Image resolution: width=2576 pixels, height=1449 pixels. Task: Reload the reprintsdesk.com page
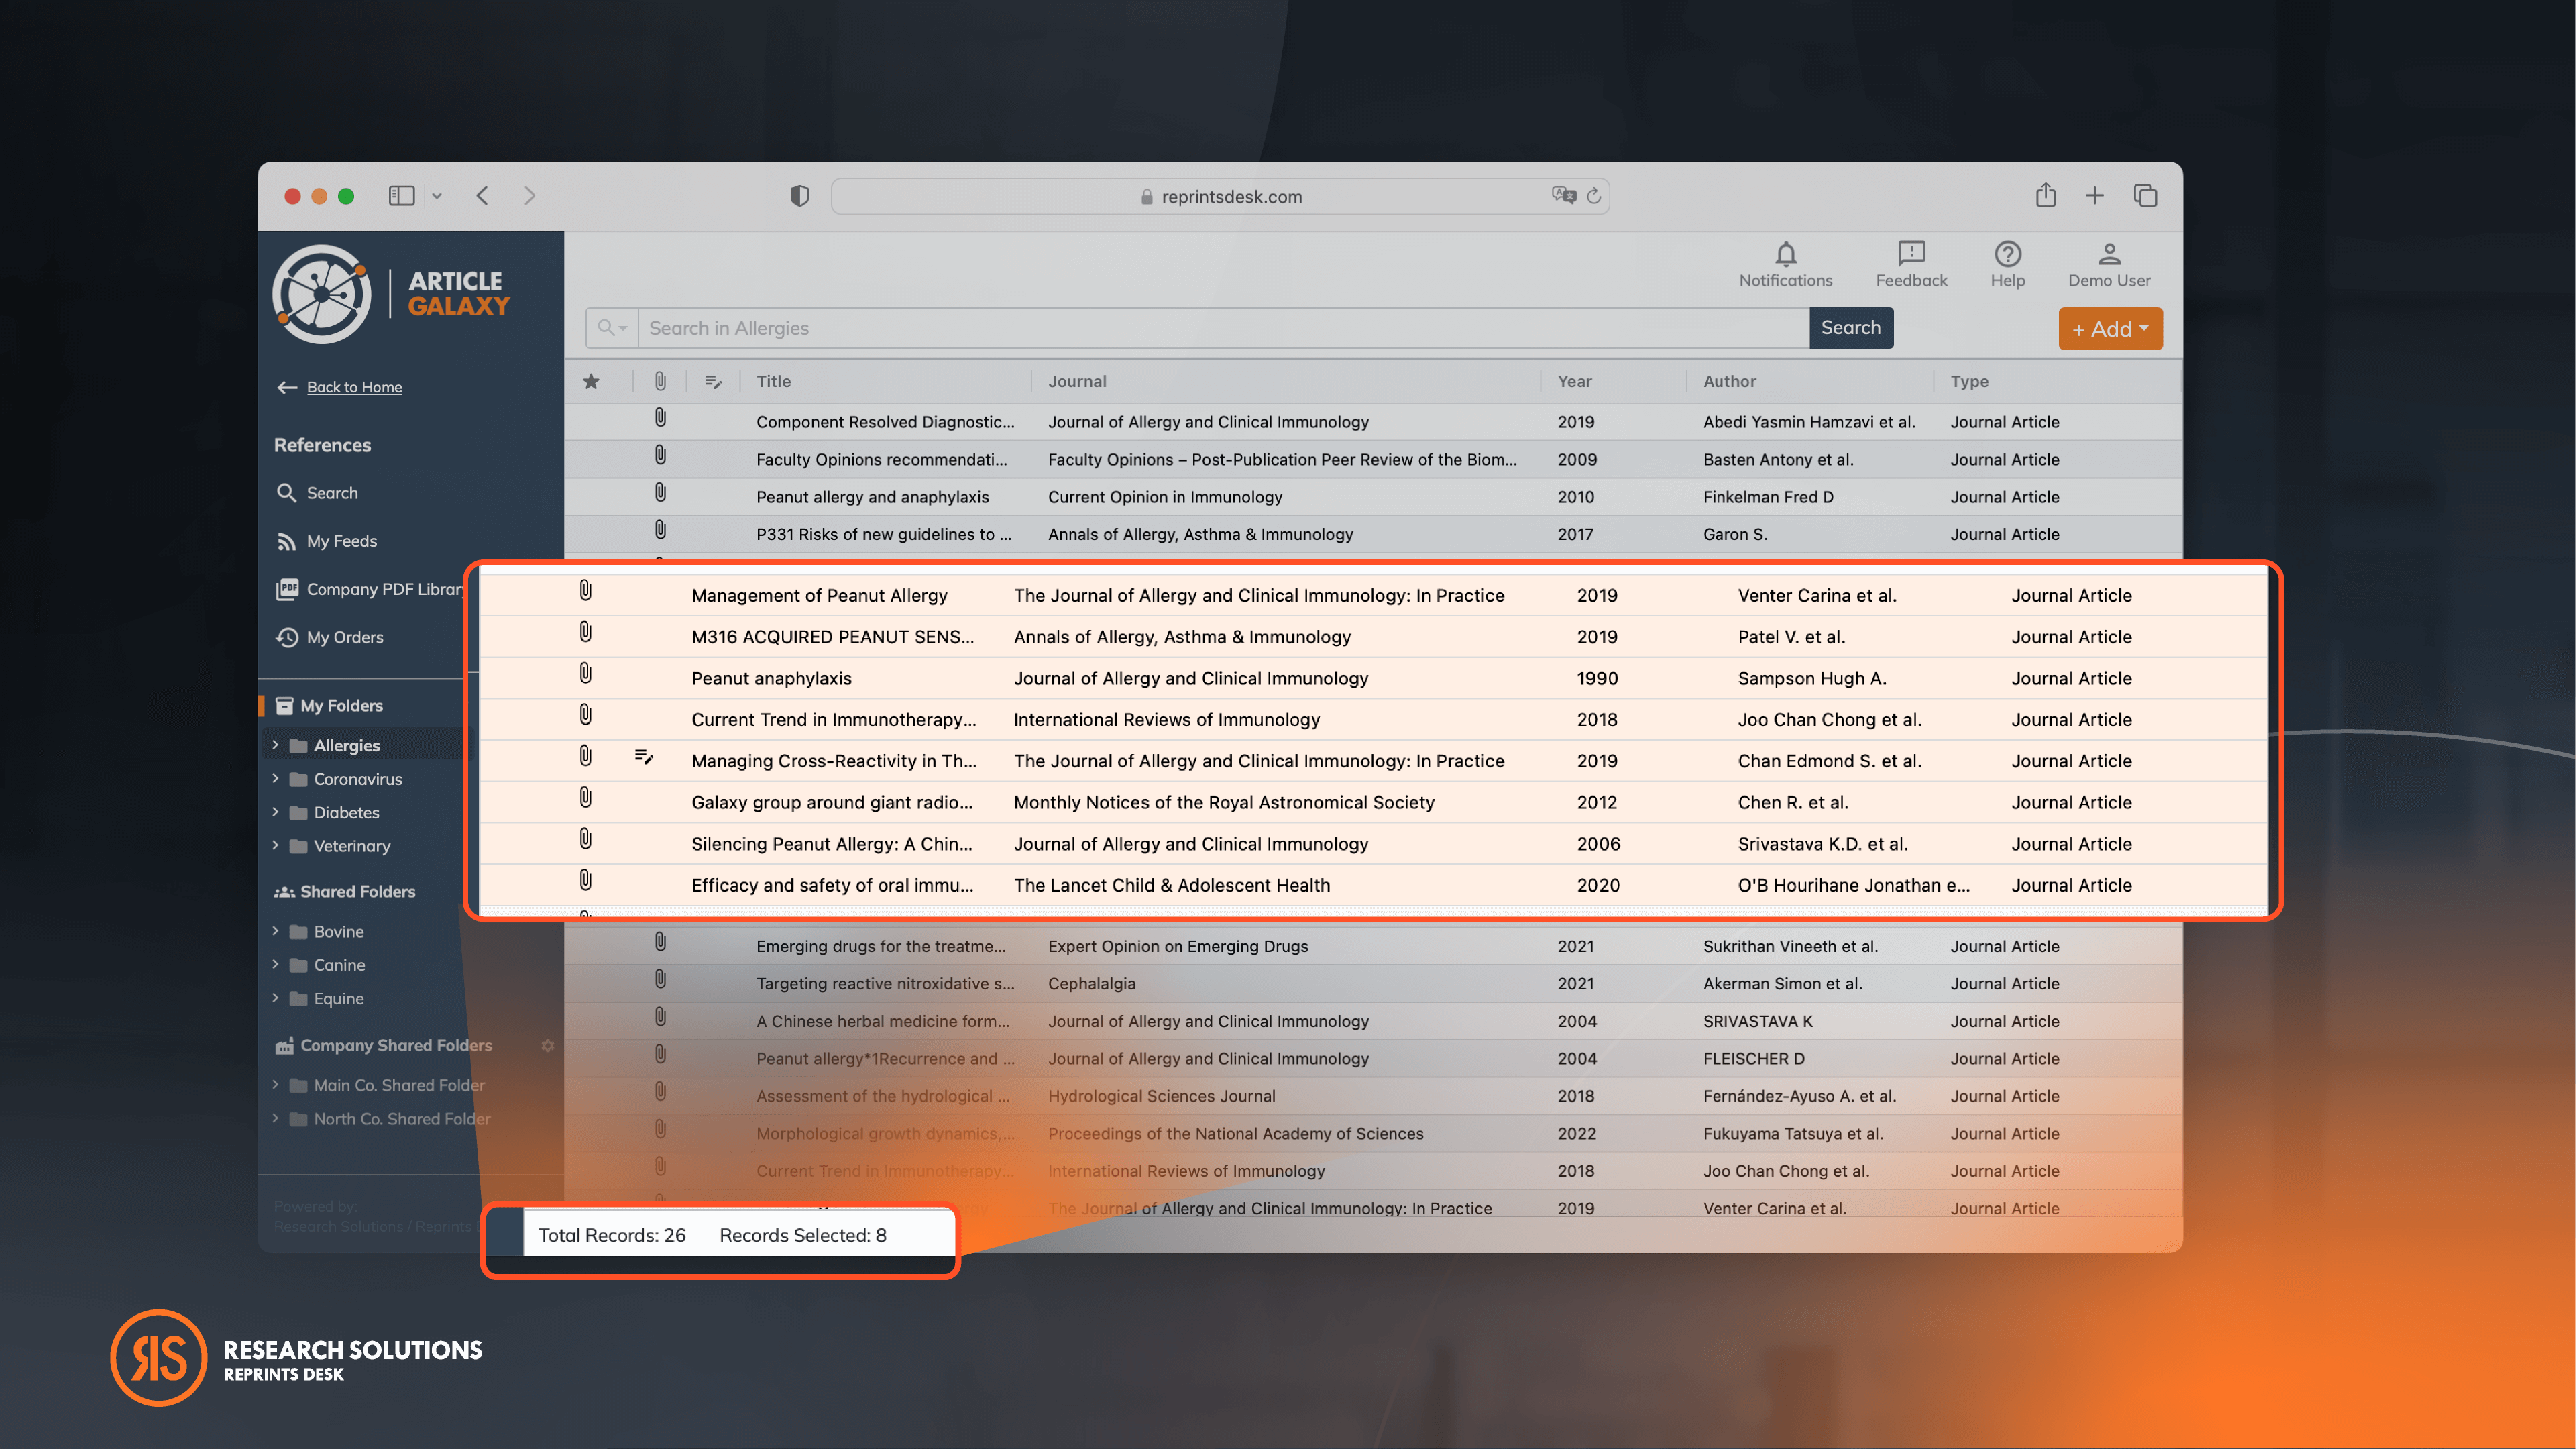pyautogui.click(x=1593, y=196)
